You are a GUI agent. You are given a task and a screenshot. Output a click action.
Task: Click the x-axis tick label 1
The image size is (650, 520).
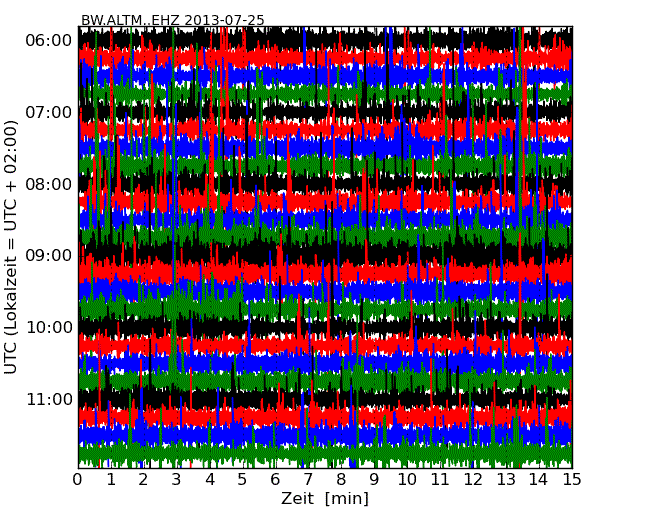[x=111, y=480]
